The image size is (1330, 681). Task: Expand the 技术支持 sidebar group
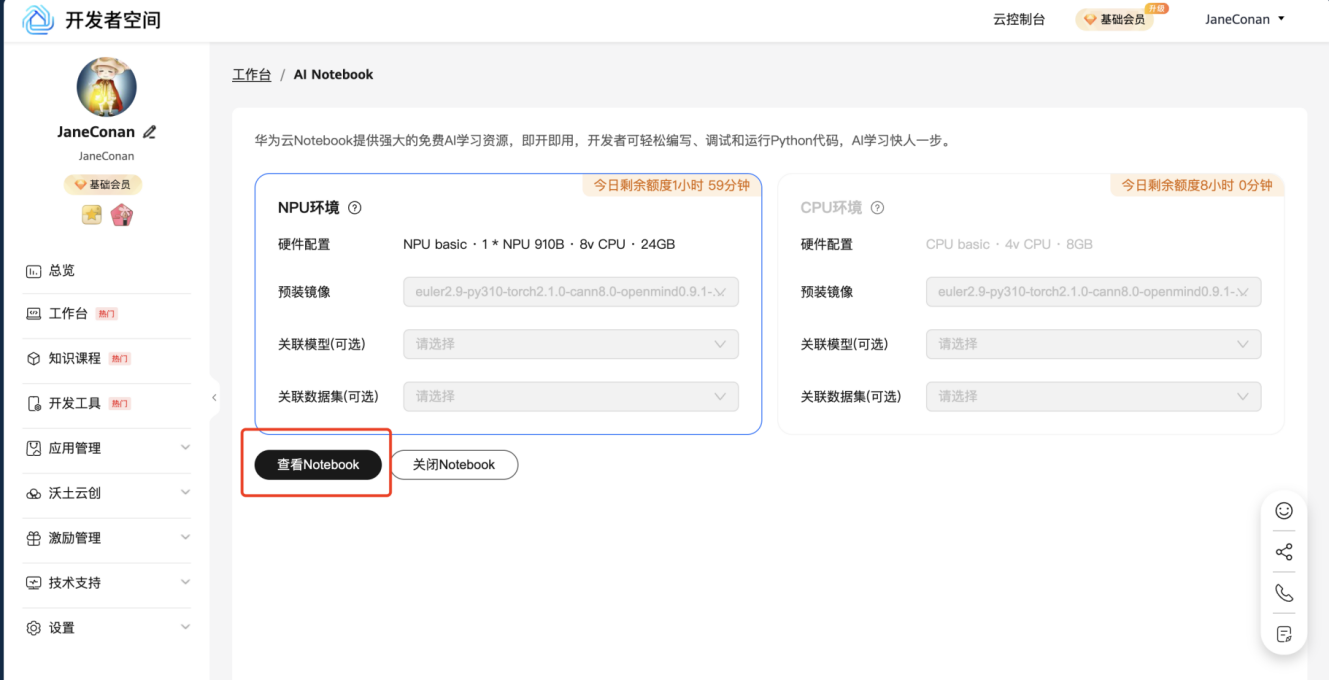pyautogui.click(x=185, y=582)
